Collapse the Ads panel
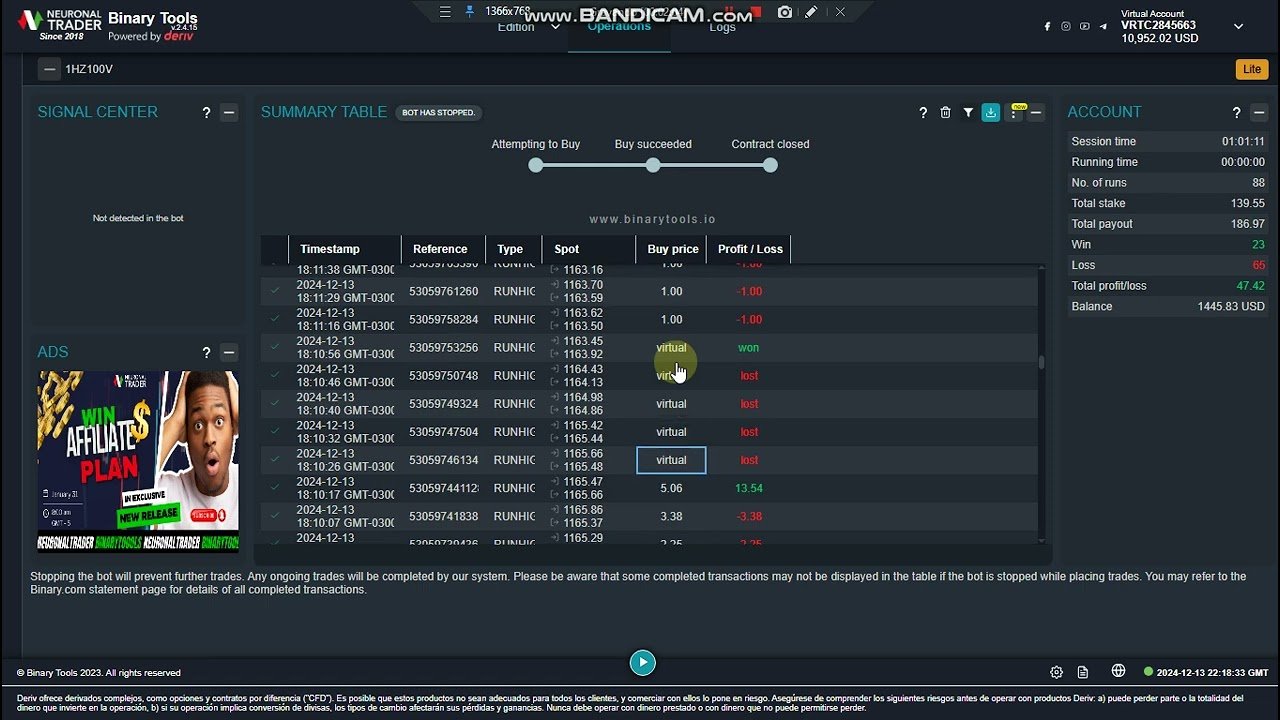This screenshot has height=720, width=1280. tap(229, 352)
